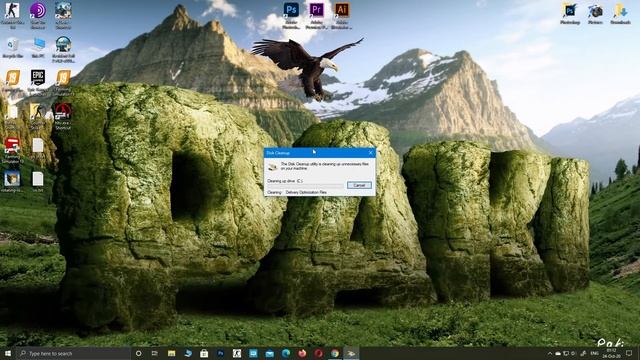Open Cortana circle icon on taskbar

138,353
